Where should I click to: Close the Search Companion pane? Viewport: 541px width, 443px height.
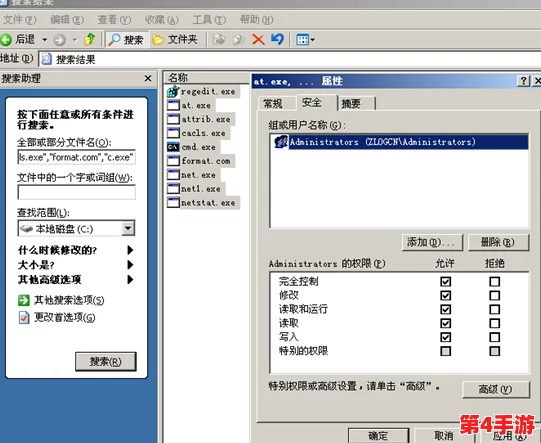[x=148, y=79]
